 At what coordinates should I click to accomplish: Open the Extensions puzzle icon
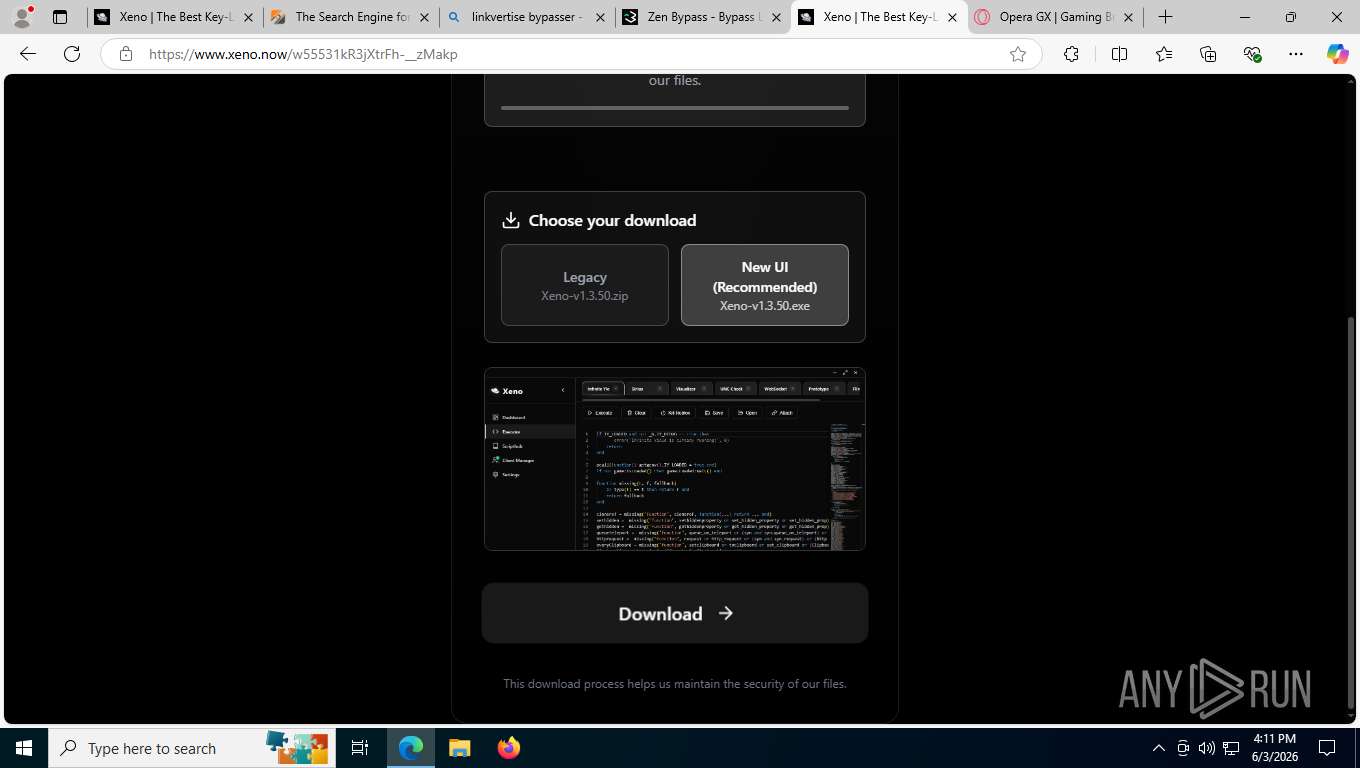1071,54
